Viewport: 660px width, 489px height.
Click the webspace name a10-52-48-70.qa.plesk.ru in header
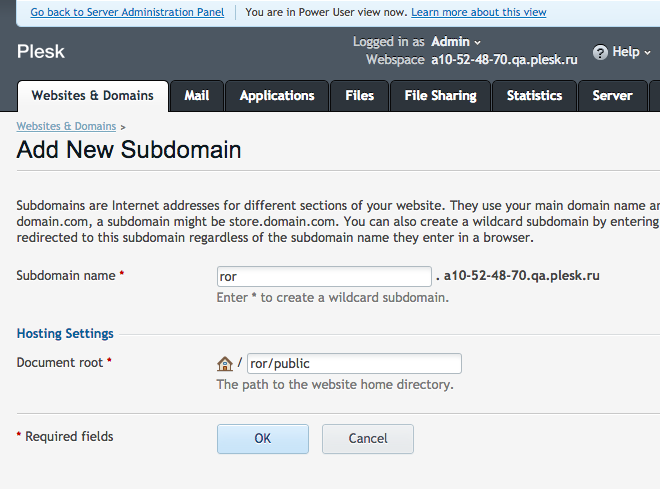[504, 60]
